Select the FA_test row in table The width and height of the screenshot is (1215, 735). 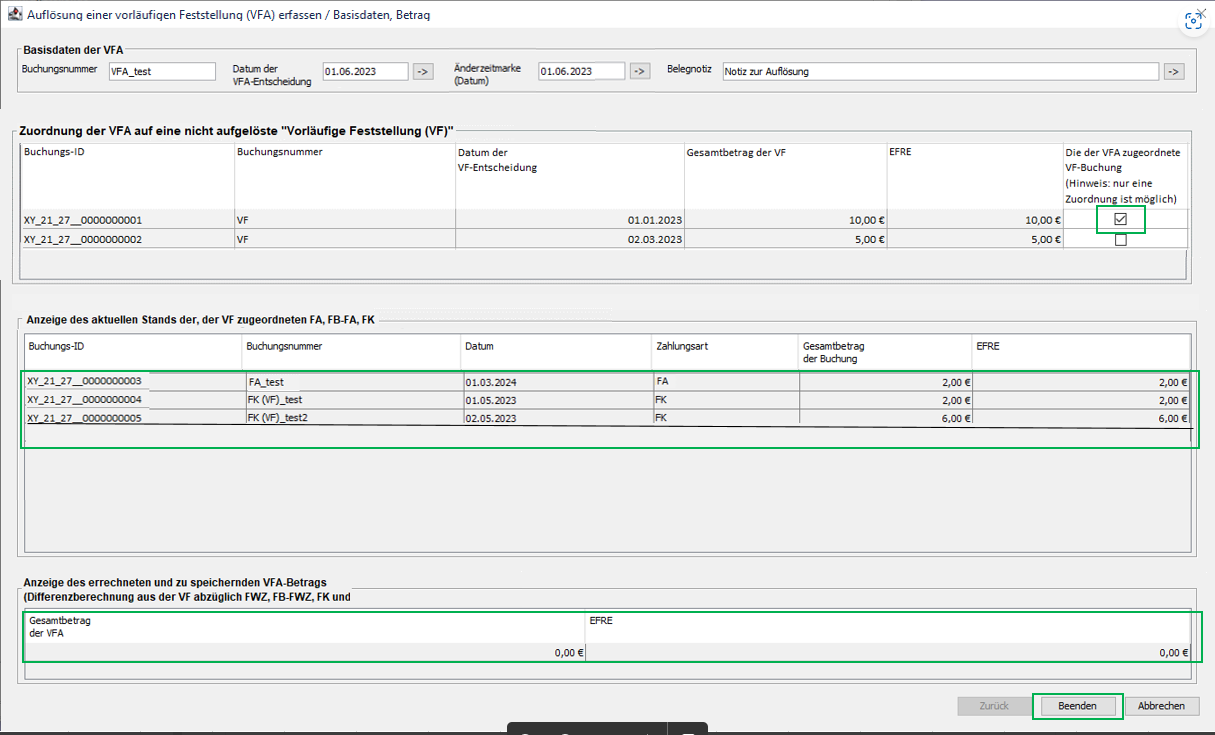[x=607, y=381]
